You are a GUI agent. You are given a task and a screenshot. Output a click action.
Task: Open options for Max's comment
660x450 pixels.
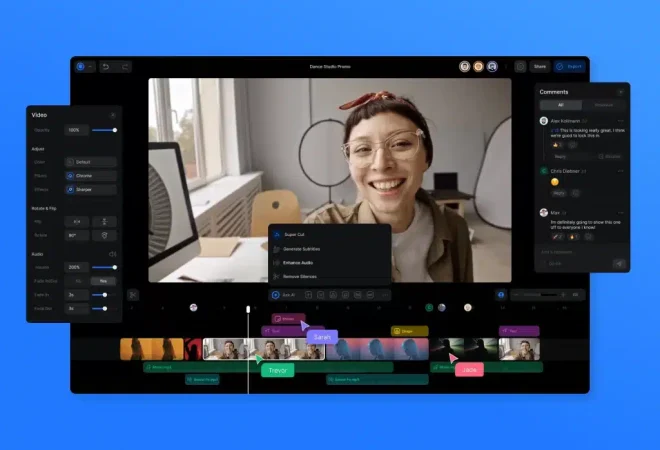point(620,213)
